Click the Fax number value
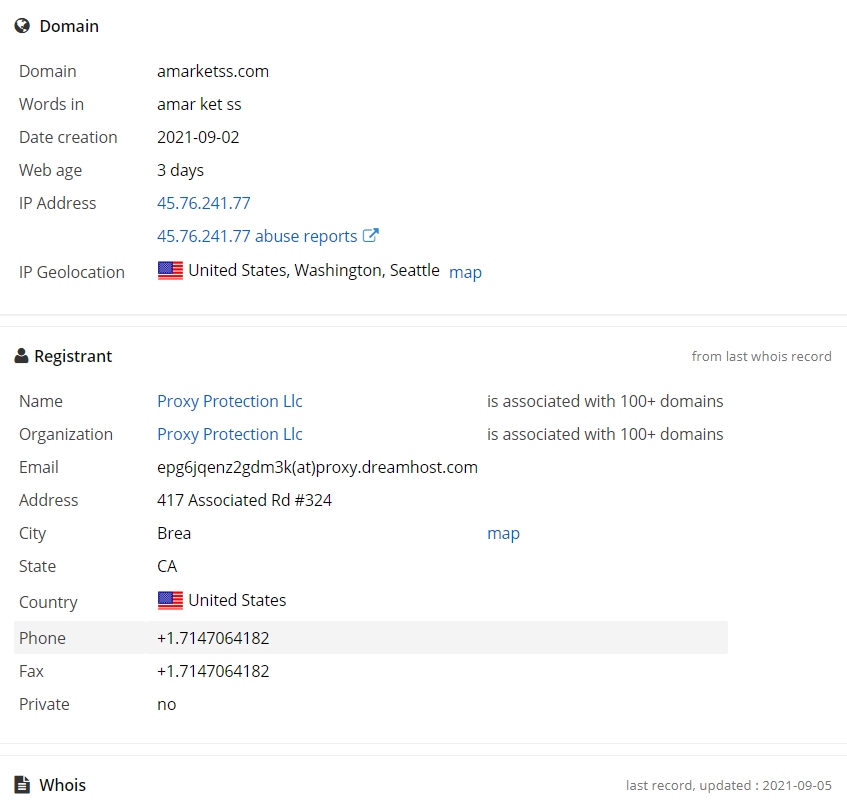The height and width of the screenshot is (804, 847). click(213, 671)
